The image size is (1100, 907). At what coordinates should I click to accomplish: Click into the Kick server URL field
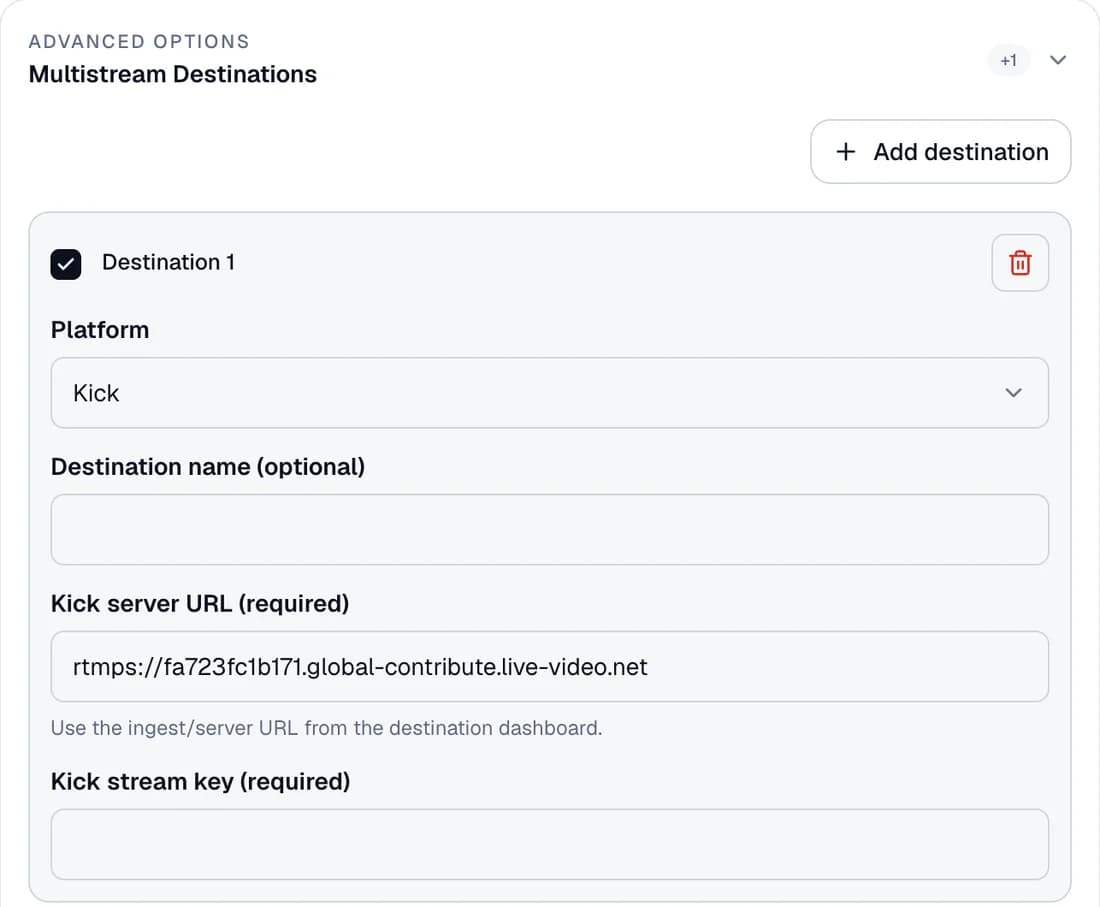pos(550,666)
